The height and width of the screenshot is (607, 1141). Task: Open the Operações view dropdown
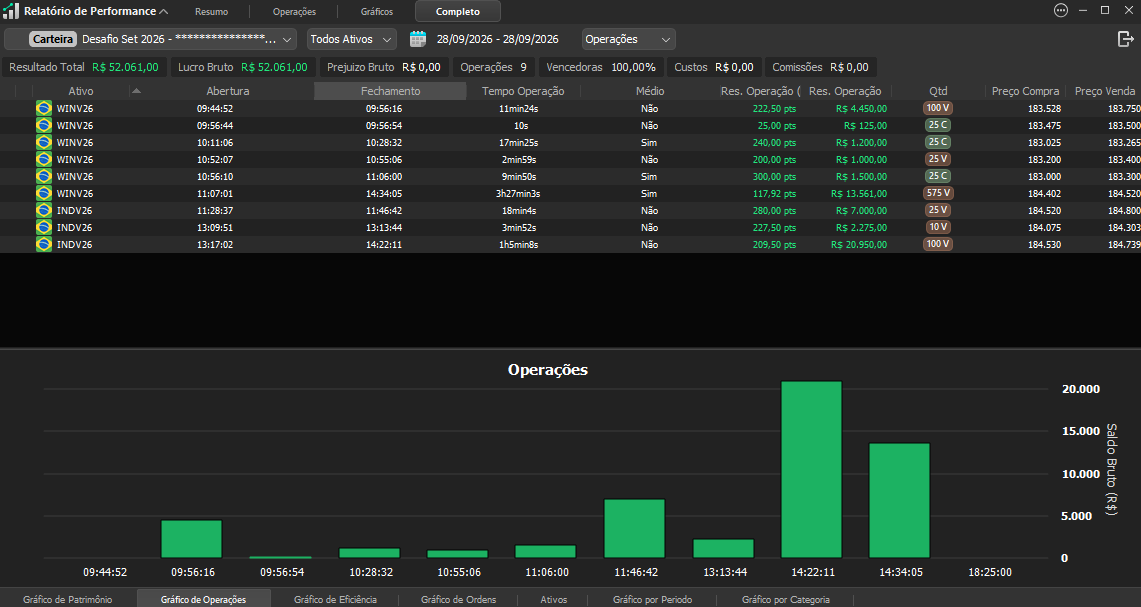[629, 39]
